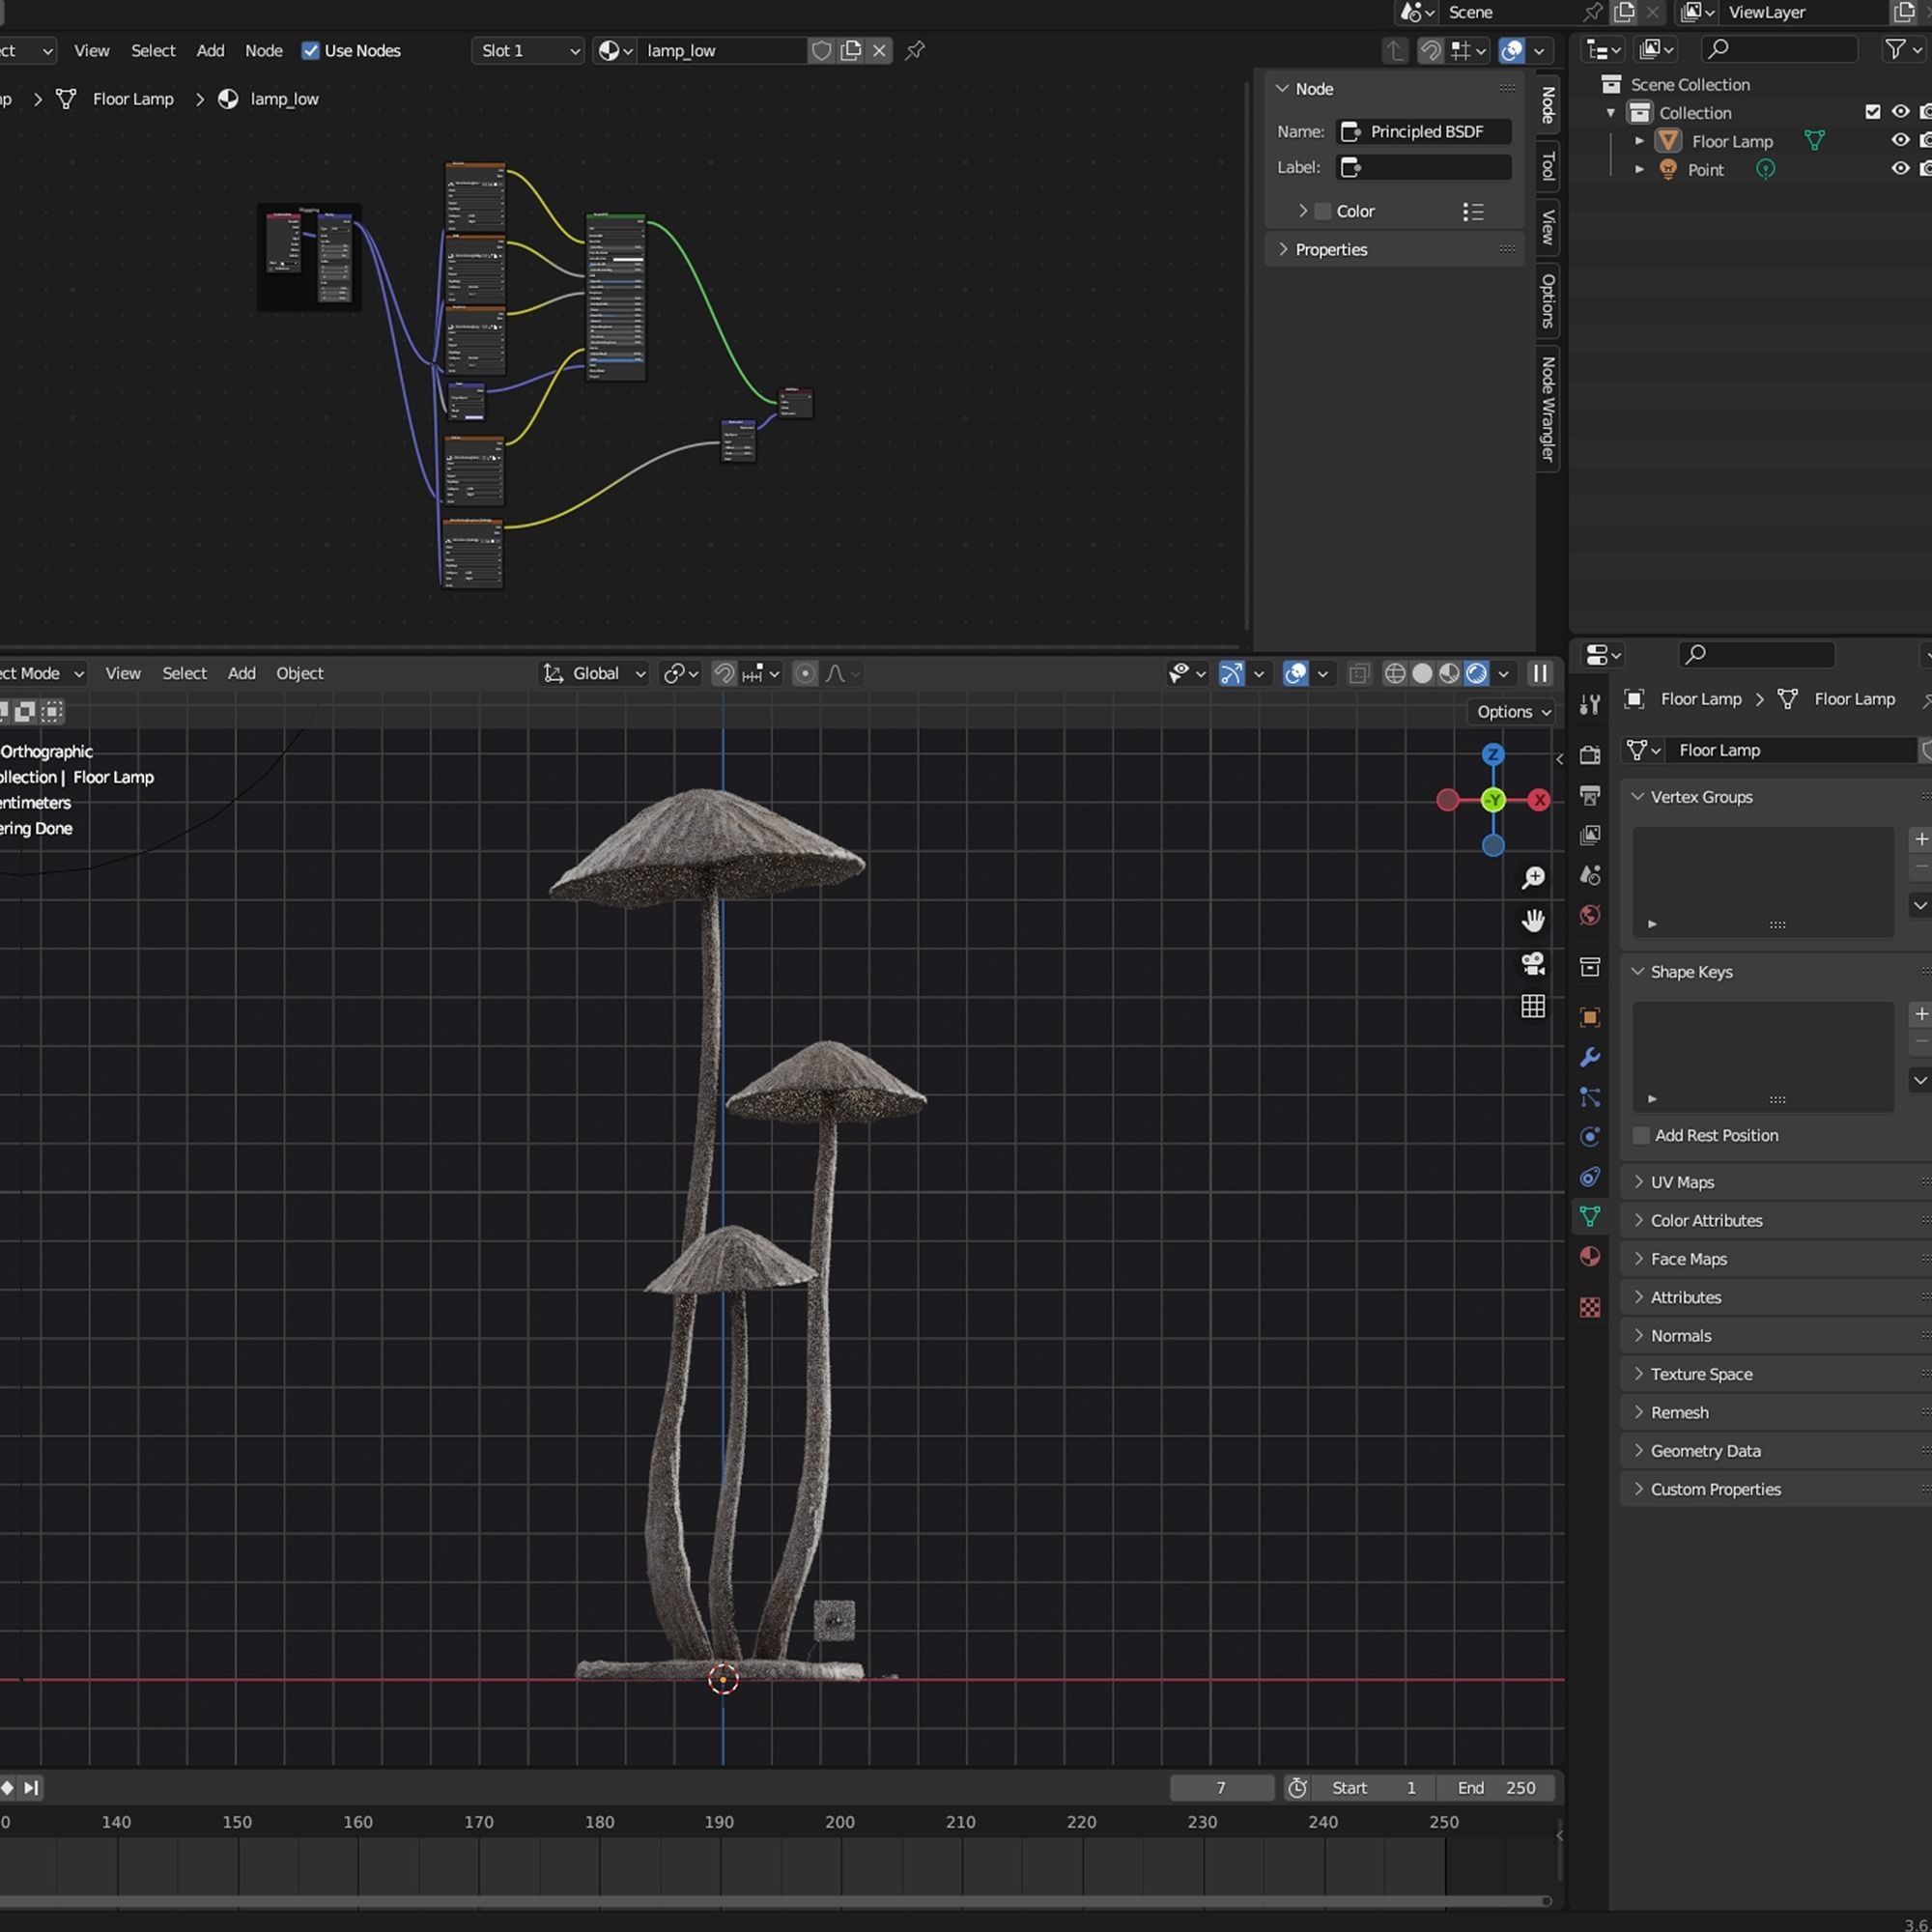
Task: Switch to the Options sidebar tab
Action: pyautogui.click(x=1548, y=300)
